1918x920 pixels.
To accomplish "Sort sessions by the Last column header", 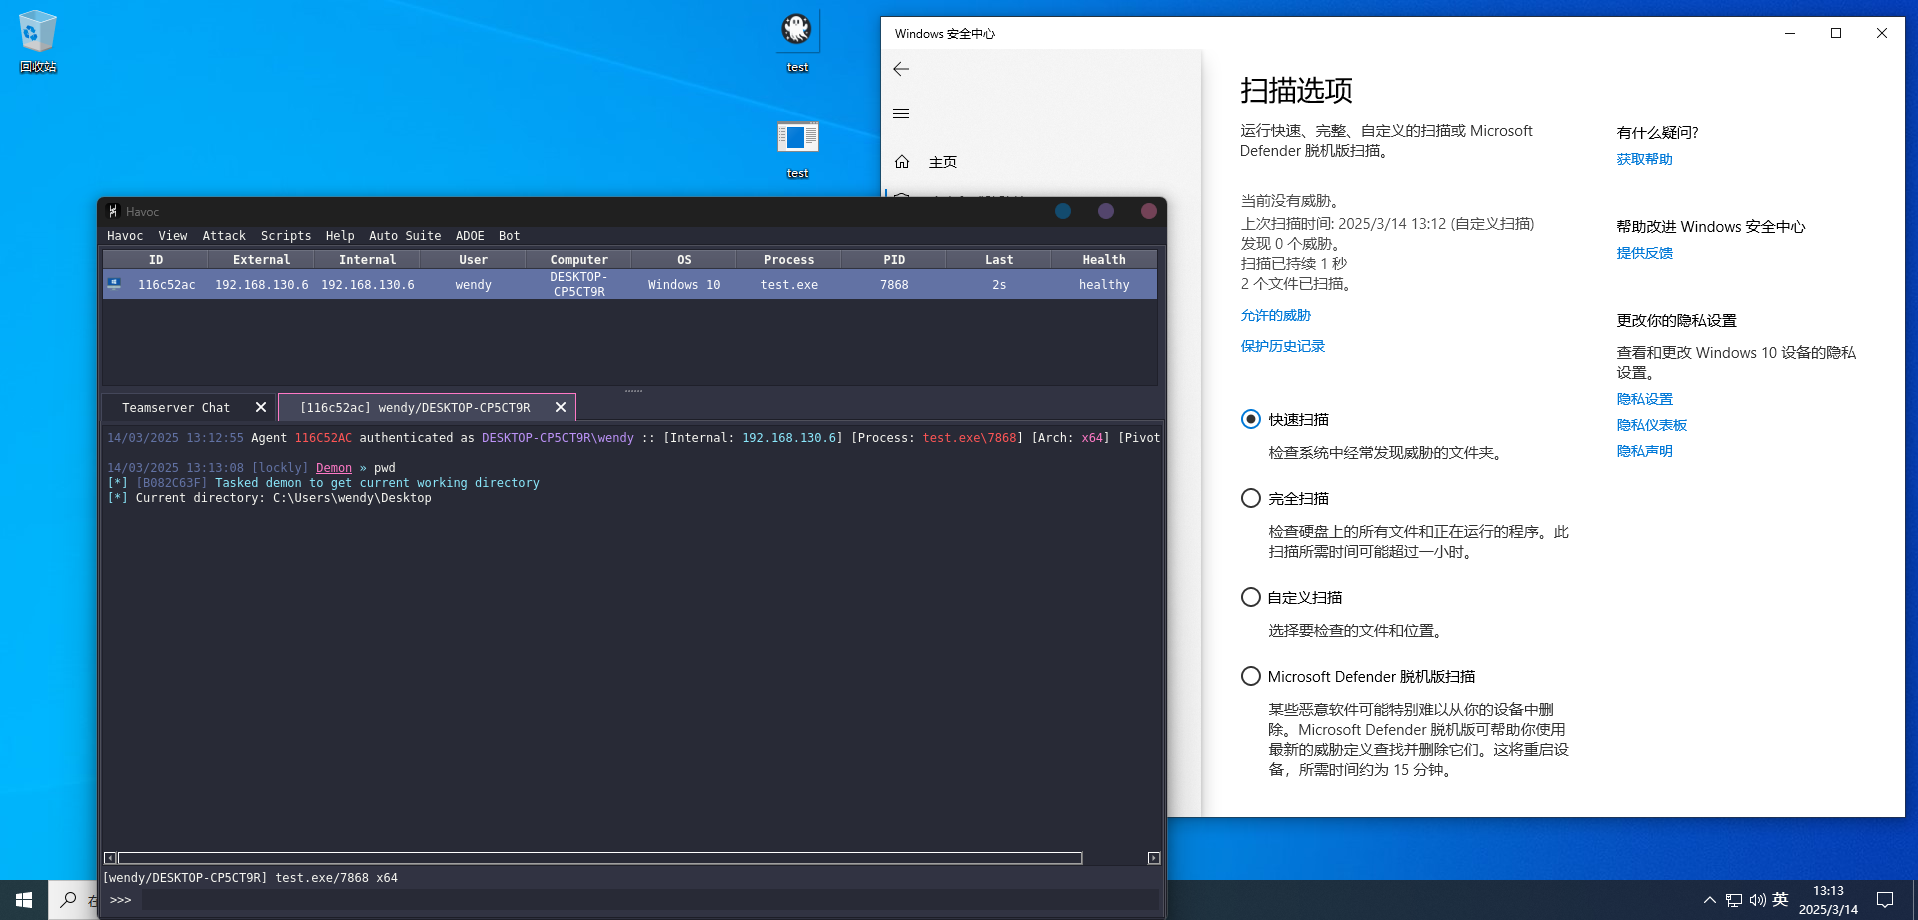I will [999, 260].
